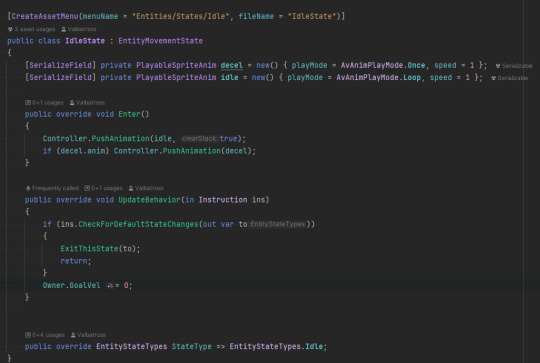540x363 pixels.
Task: Navigate to EntityMovementState base class
Action: (160, 41)
